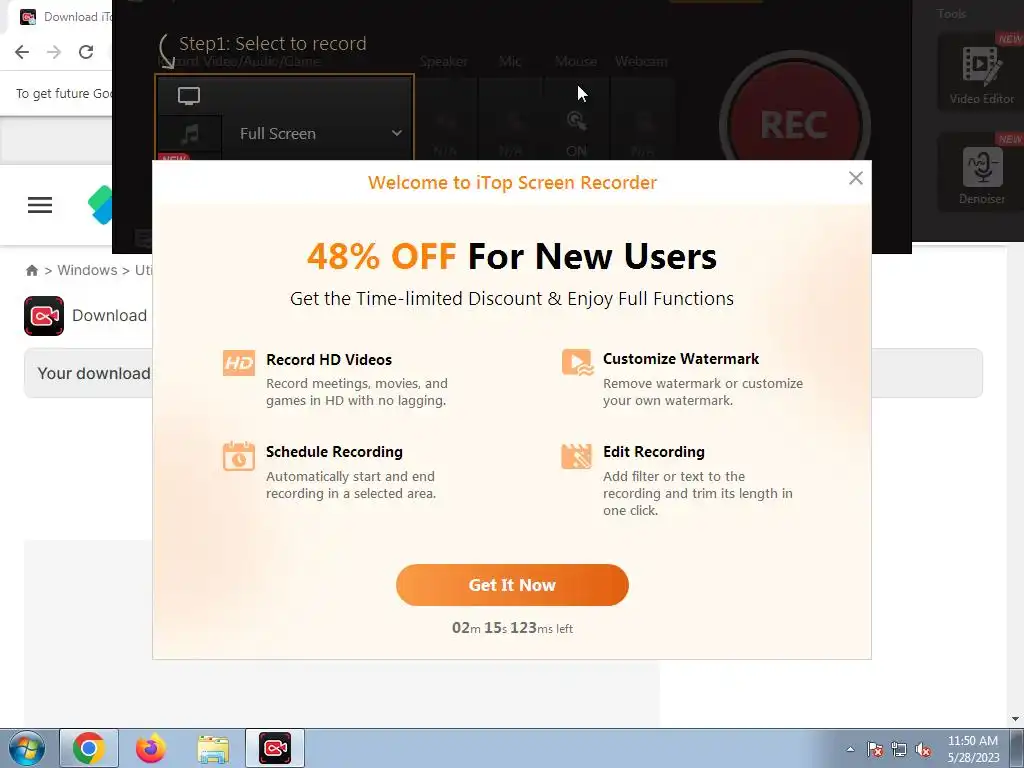Screen dimensions: 1024x768
Task: Open the website hamburger menu
Action: [40, 205]
